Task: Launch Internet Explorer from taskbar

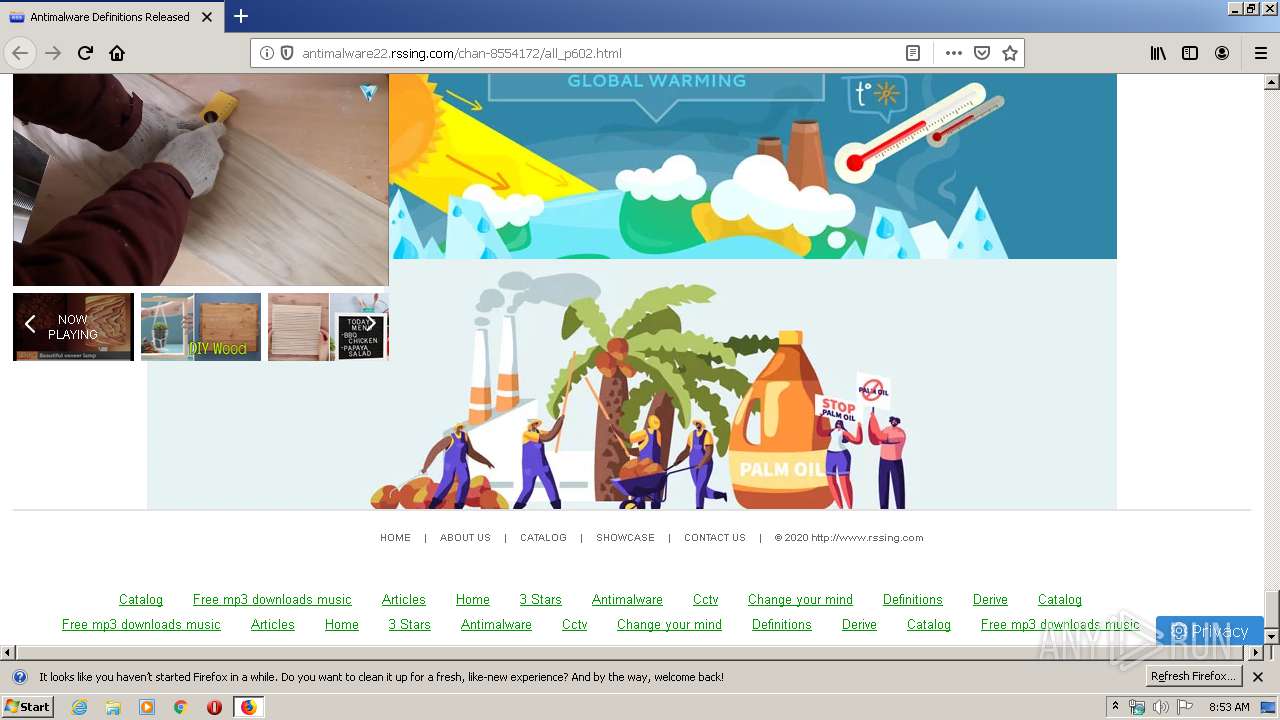Action: 79,707
